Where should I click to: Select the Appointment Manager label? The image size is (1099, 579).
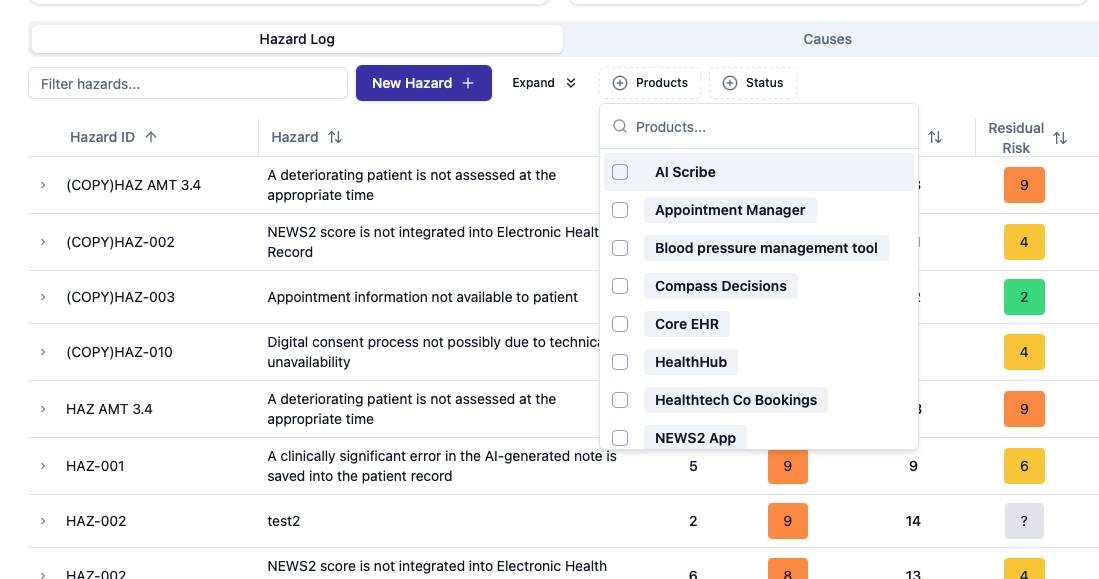pos(730,210)
